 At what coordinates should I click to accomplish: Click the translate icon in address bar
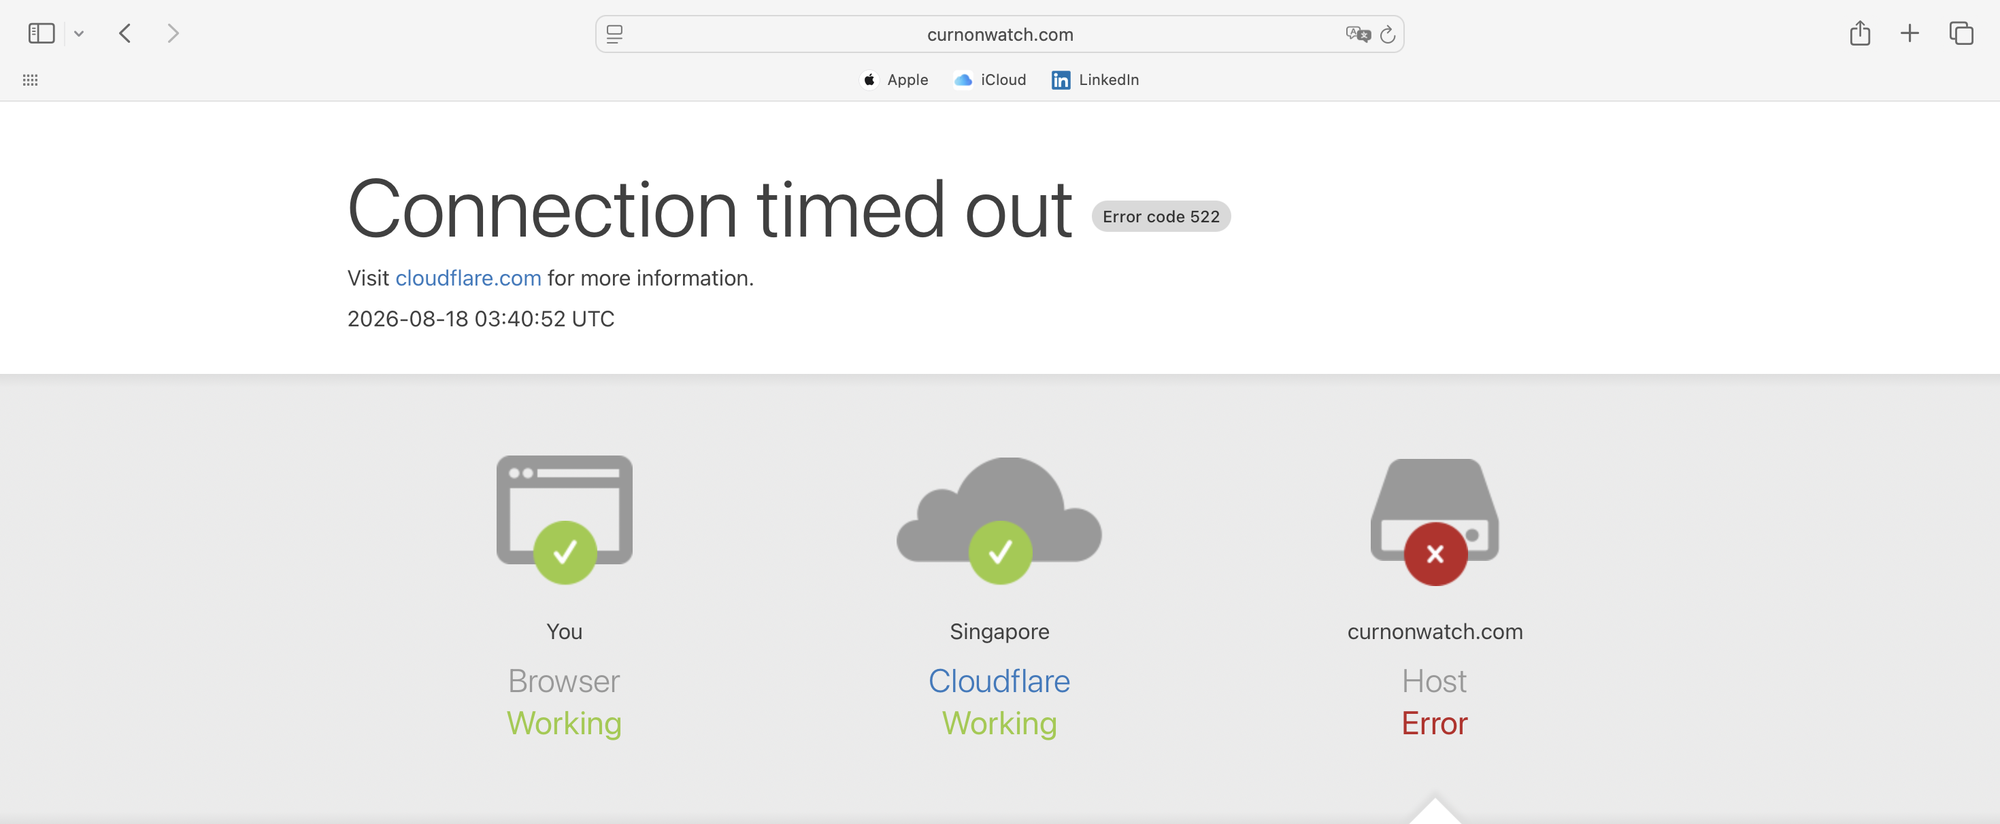(1358, 34)
